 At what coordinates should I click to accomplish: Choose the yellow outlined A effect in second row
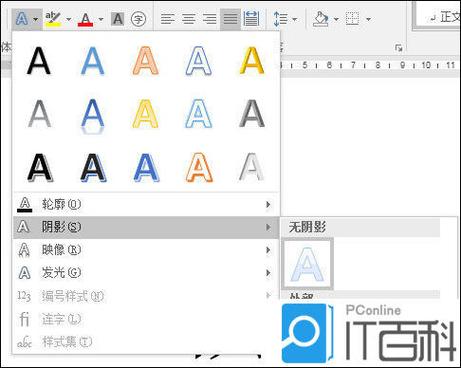(145, 114)
